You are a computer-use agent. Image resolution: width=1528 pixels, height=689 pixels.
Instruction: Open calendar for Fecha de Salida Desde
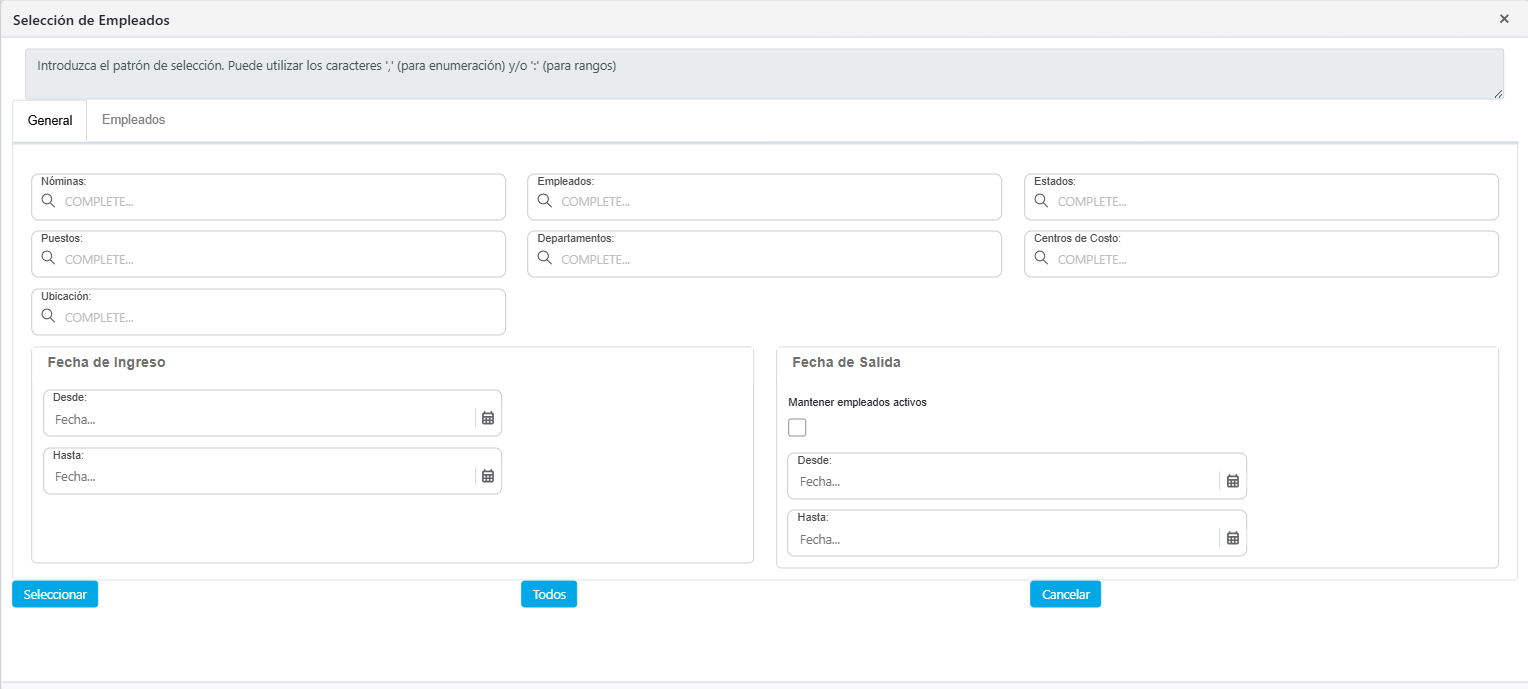pos(1233,481)
